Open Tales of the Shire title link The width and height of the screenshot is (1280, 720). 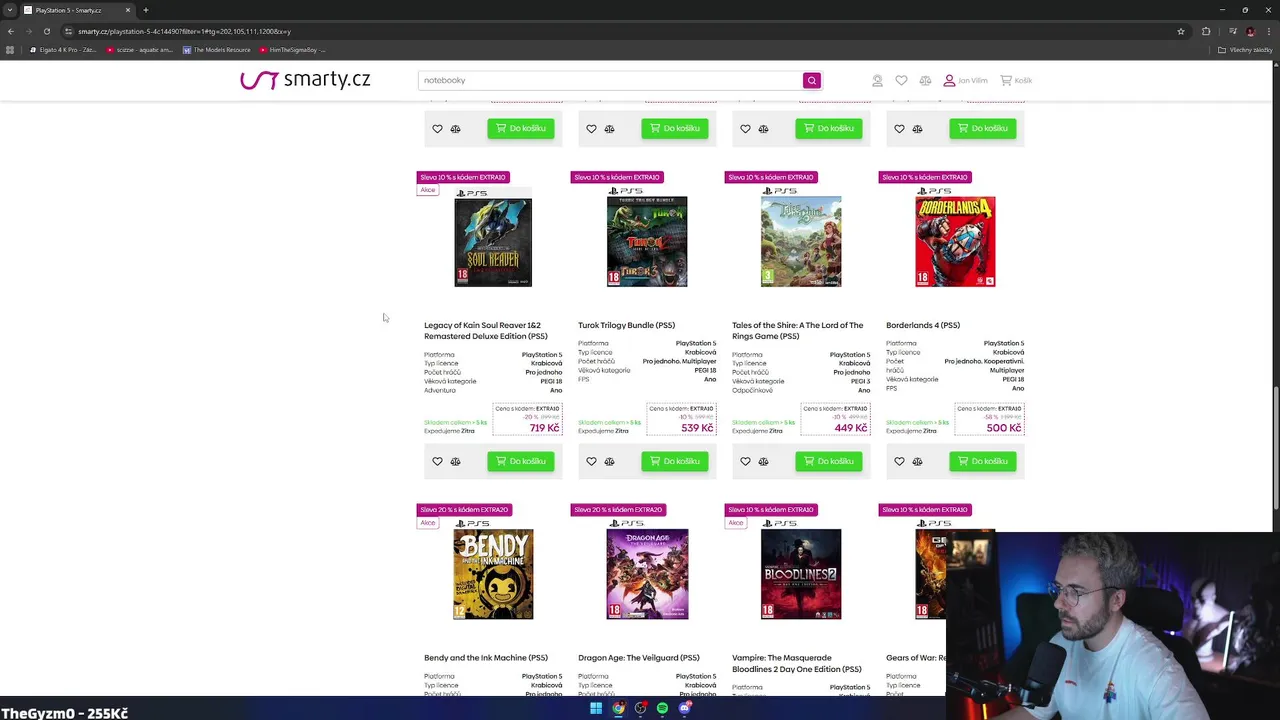[x=797, y=331]
